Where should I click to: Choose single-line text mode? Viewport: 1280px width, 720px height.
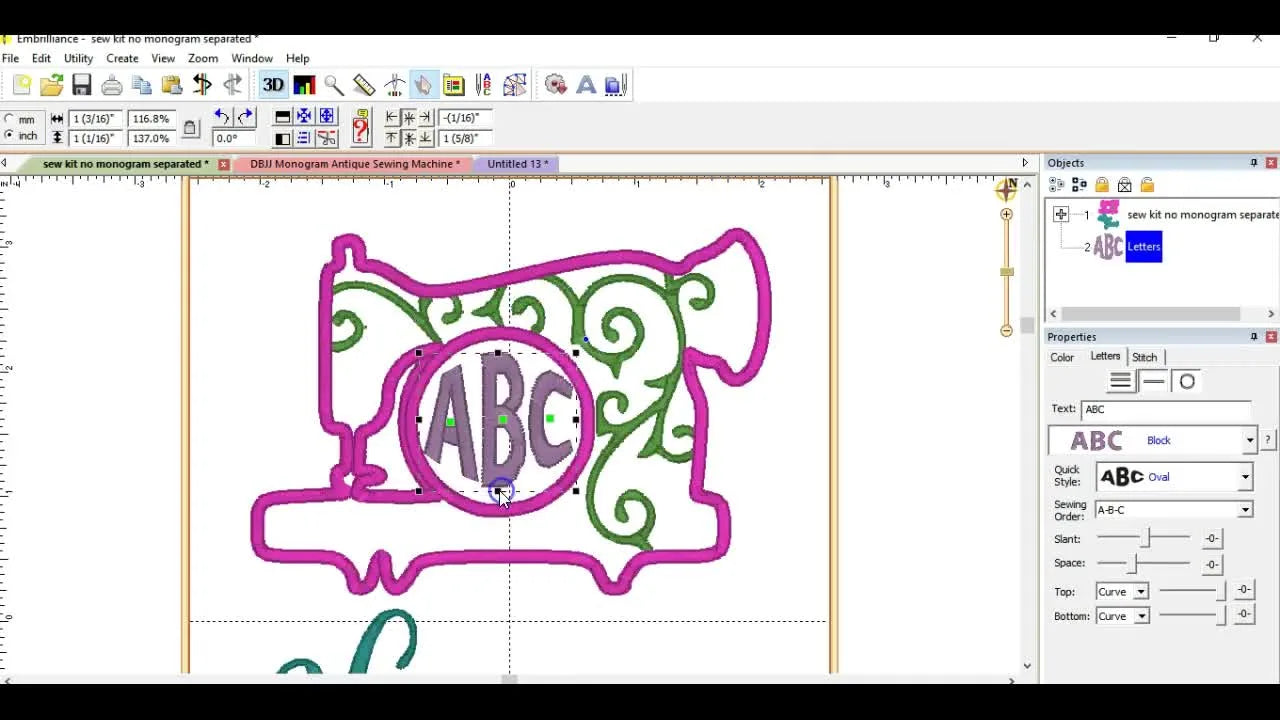(x=1153, y=381)
